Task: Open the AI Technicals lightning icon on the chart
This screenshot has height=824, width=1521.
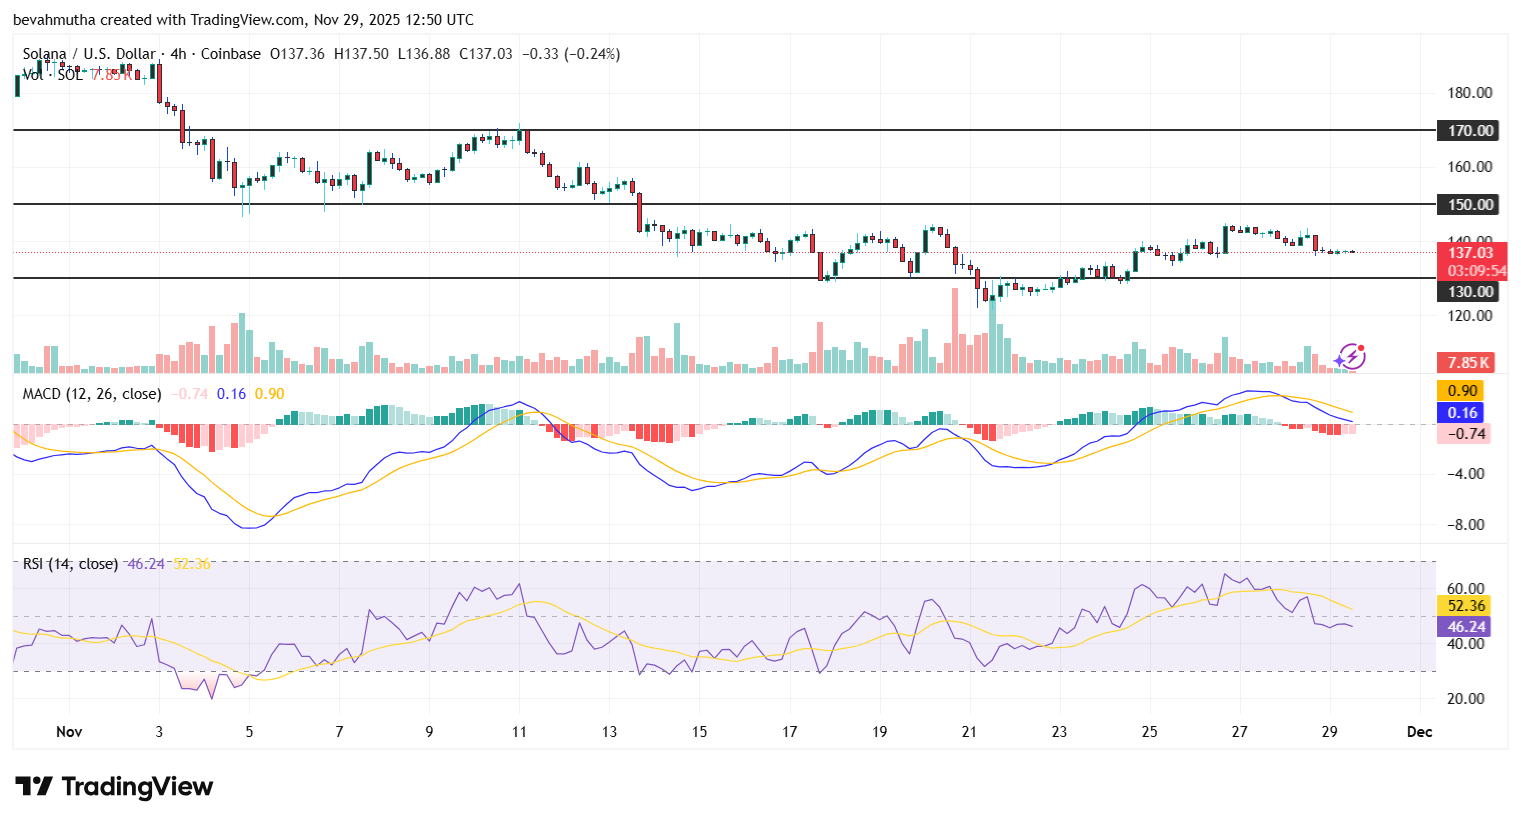Action: point(1352,358)
